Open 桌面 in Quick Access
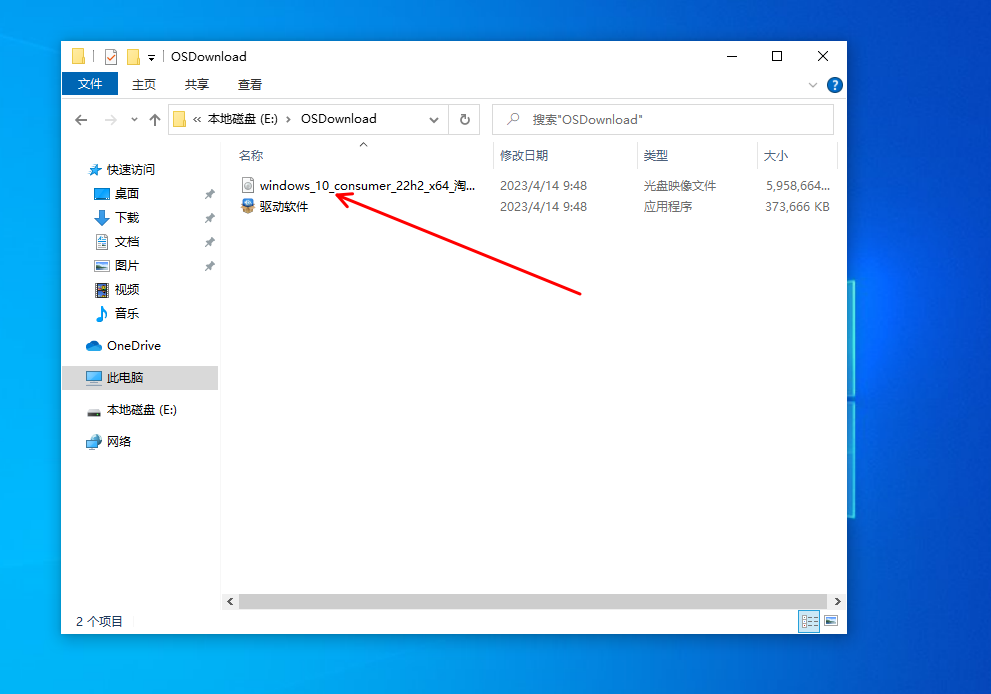The height and width of the screenshot is (694, 991). point(126,193)
